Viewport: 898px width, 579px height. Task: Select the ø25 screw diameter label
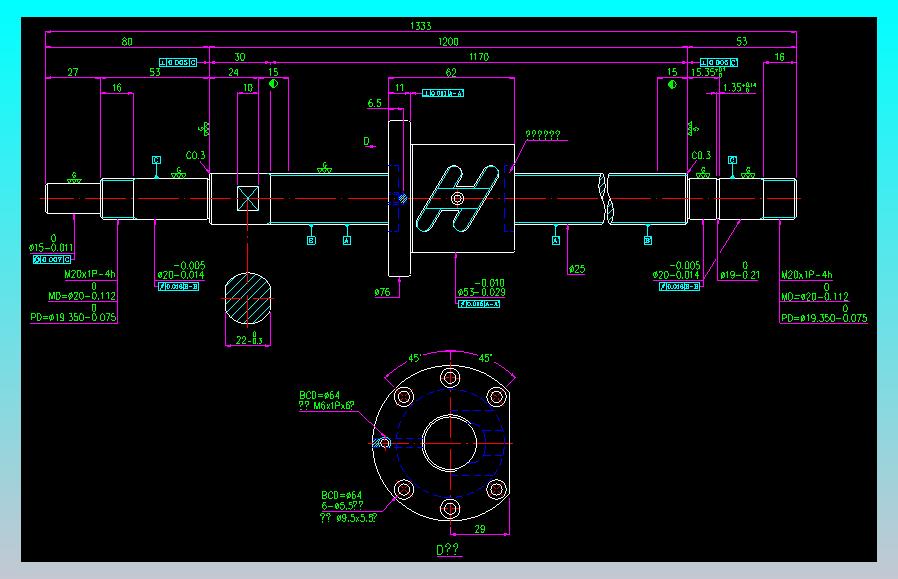(x=577, y=269)
